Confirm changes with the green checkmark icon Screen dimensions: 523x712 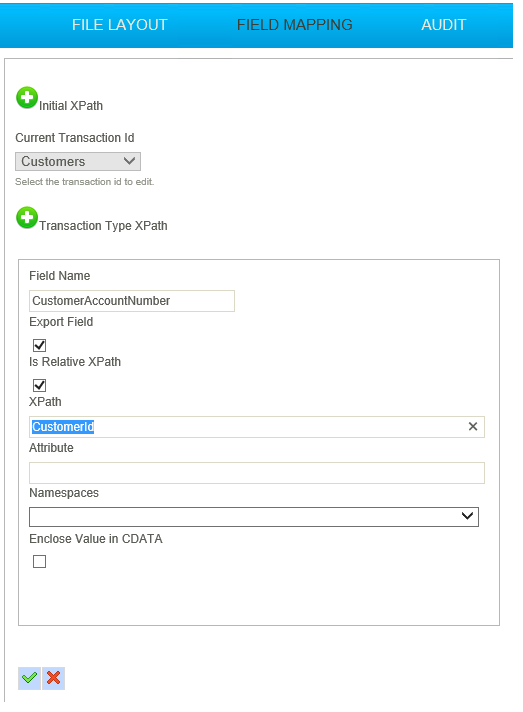pyautogui.click(x=30, y=678)
